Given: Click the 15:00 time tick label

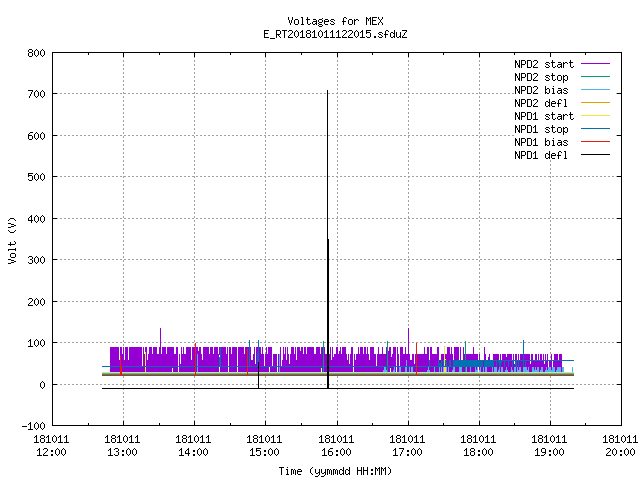Looking at the screenshot, I should coord(264,453).
